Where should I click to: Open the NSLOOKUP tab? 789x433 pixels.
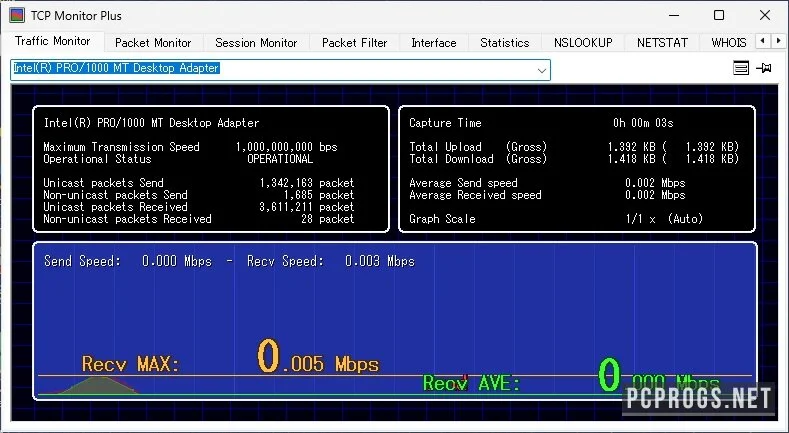tap(583, 43)
